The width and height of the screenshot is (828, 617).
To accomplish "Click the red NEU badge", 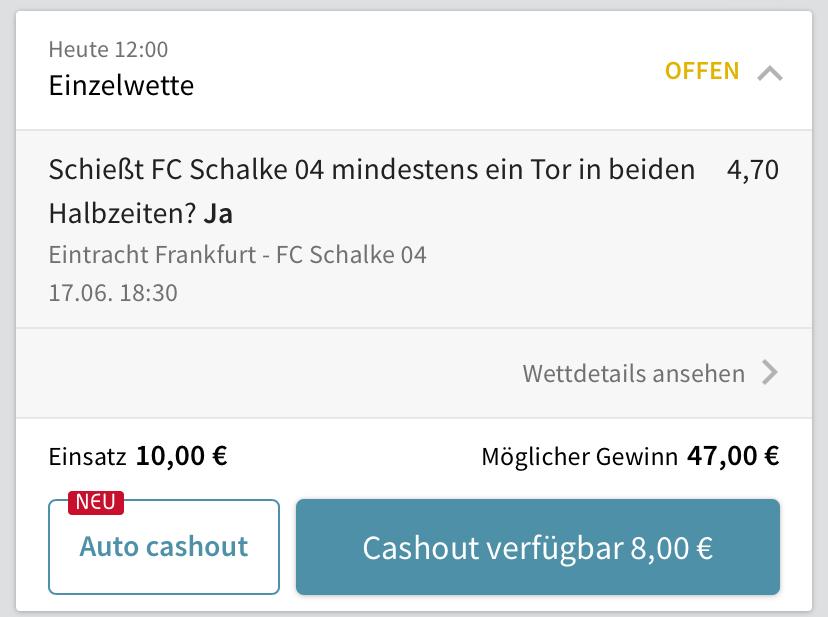I will 96,502.
